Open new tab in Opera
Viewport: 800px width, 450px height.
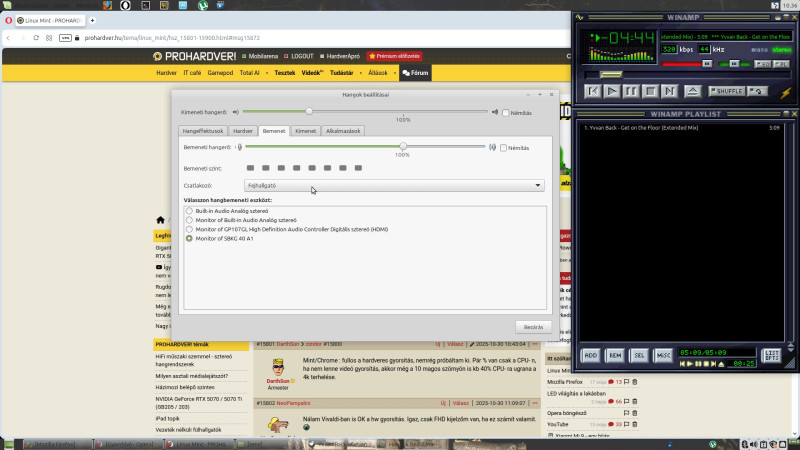[92, 20]
